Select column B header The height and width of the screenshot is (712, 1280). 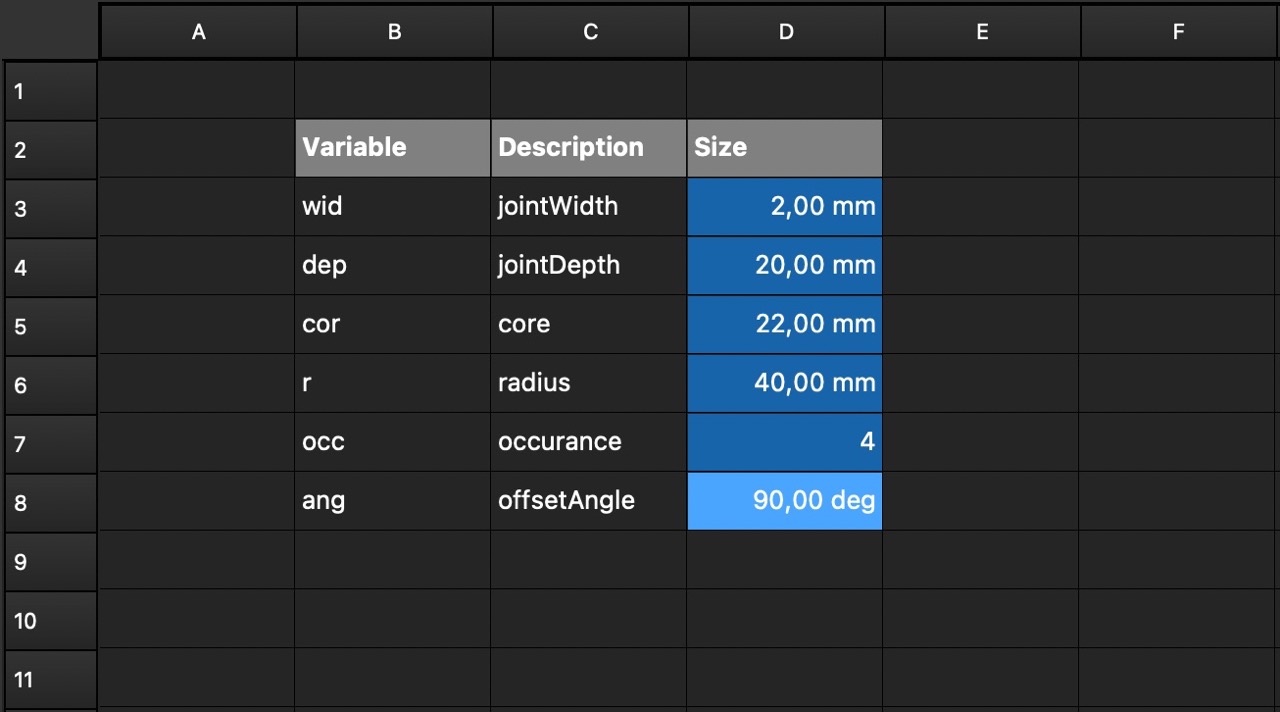394,32
